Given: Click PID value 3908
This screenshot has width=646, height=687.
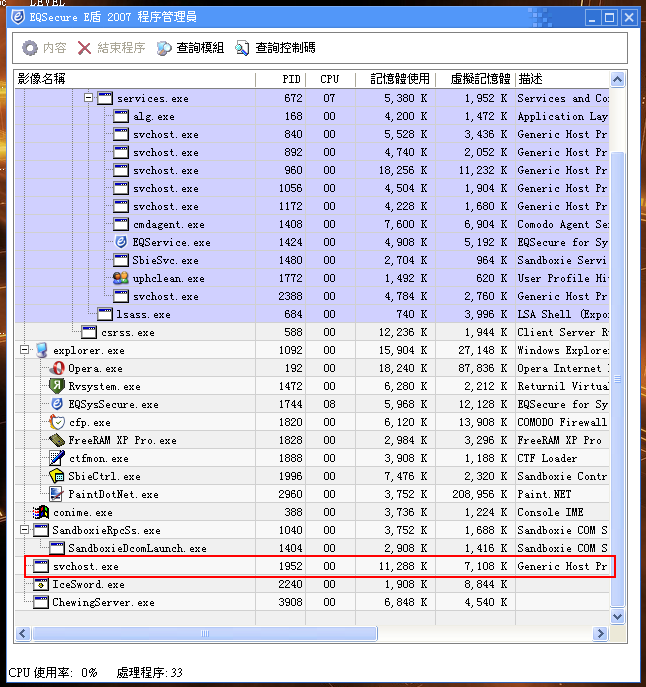Looking at the screenshot, I should [x=290, y=602].
